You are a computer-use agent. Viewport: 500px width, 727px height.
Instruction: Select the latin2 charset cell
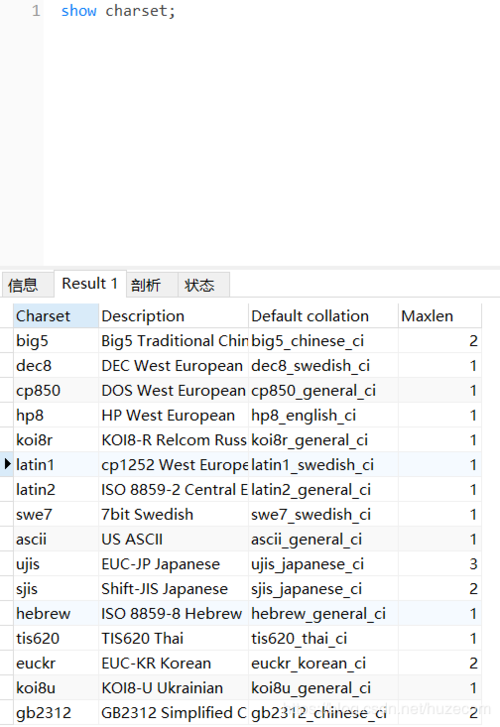click(56, 490)
